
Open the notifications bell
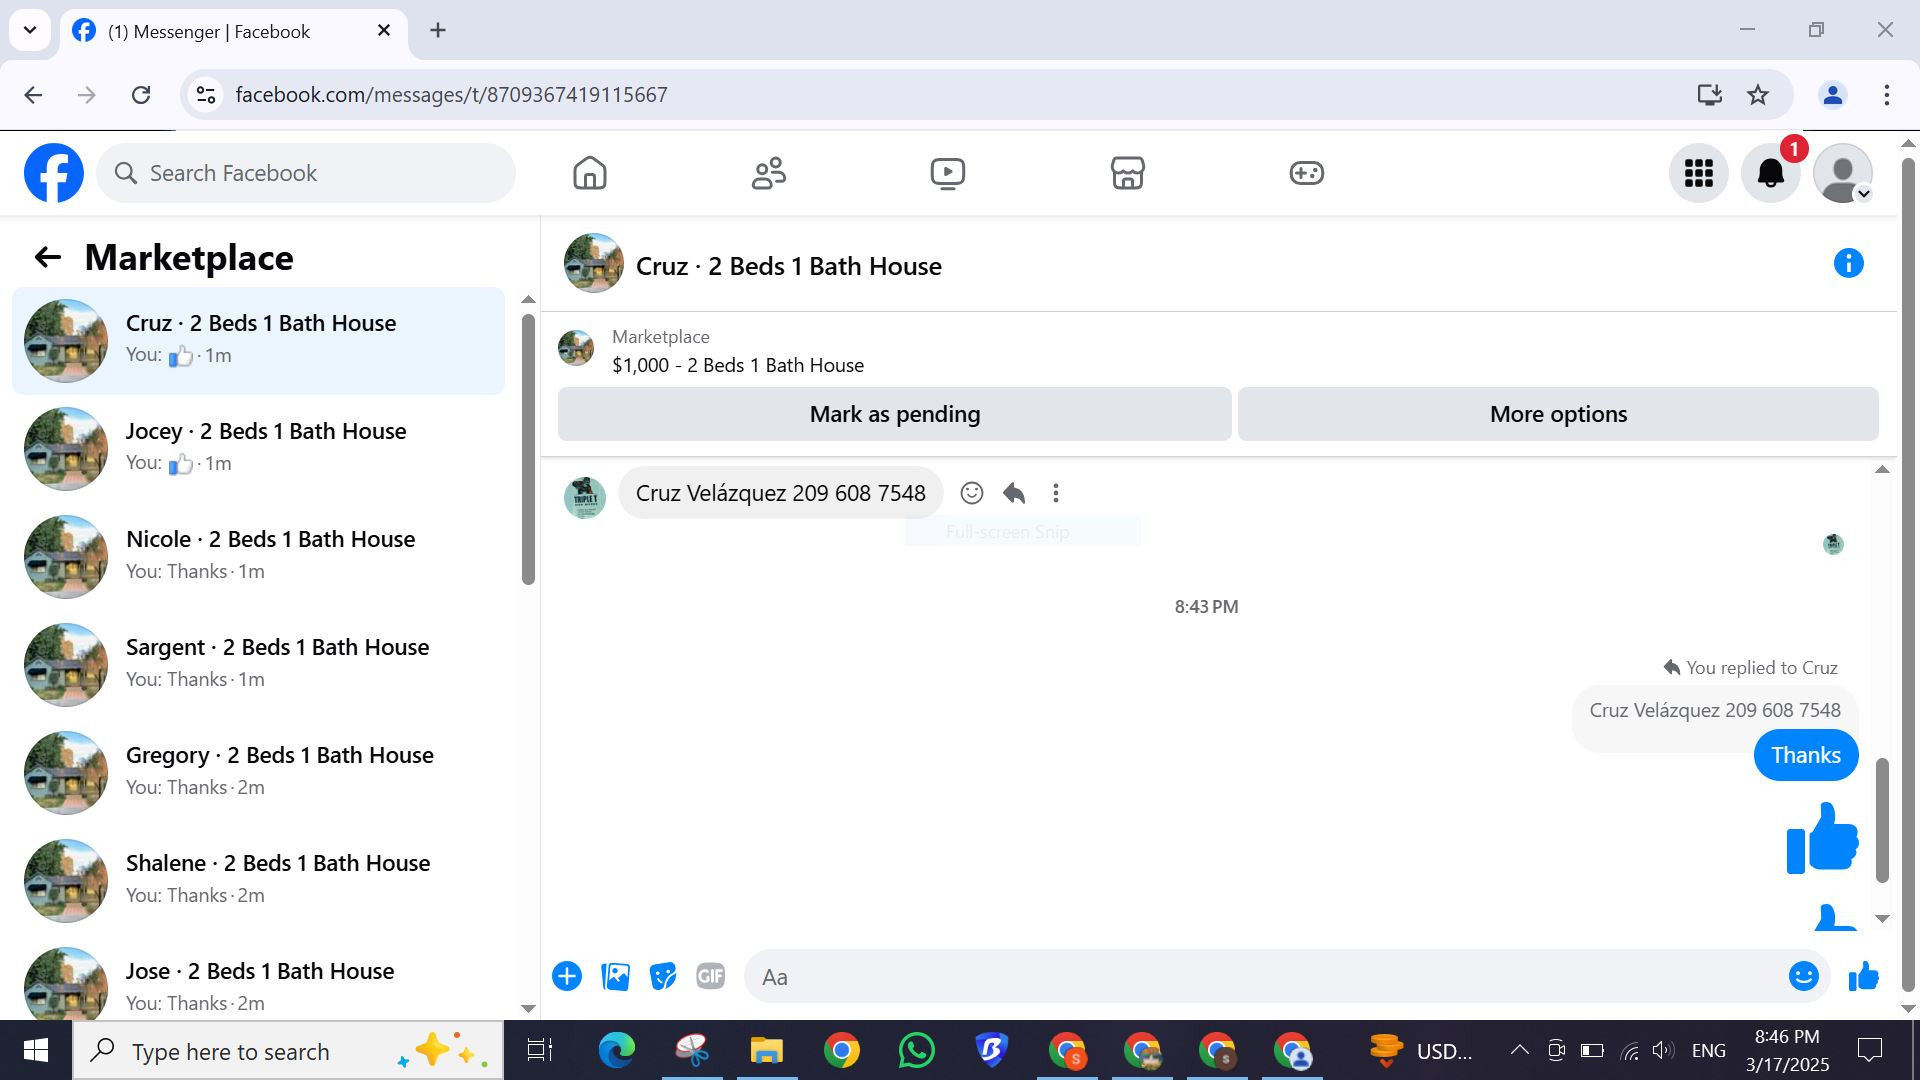coord(1771,173)
